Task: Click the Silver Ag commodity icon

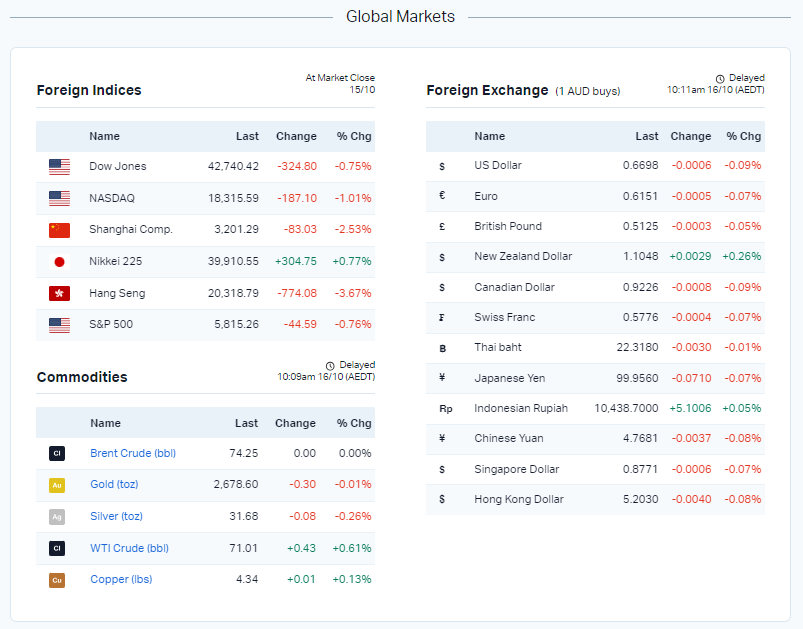Action: [57, 516]
